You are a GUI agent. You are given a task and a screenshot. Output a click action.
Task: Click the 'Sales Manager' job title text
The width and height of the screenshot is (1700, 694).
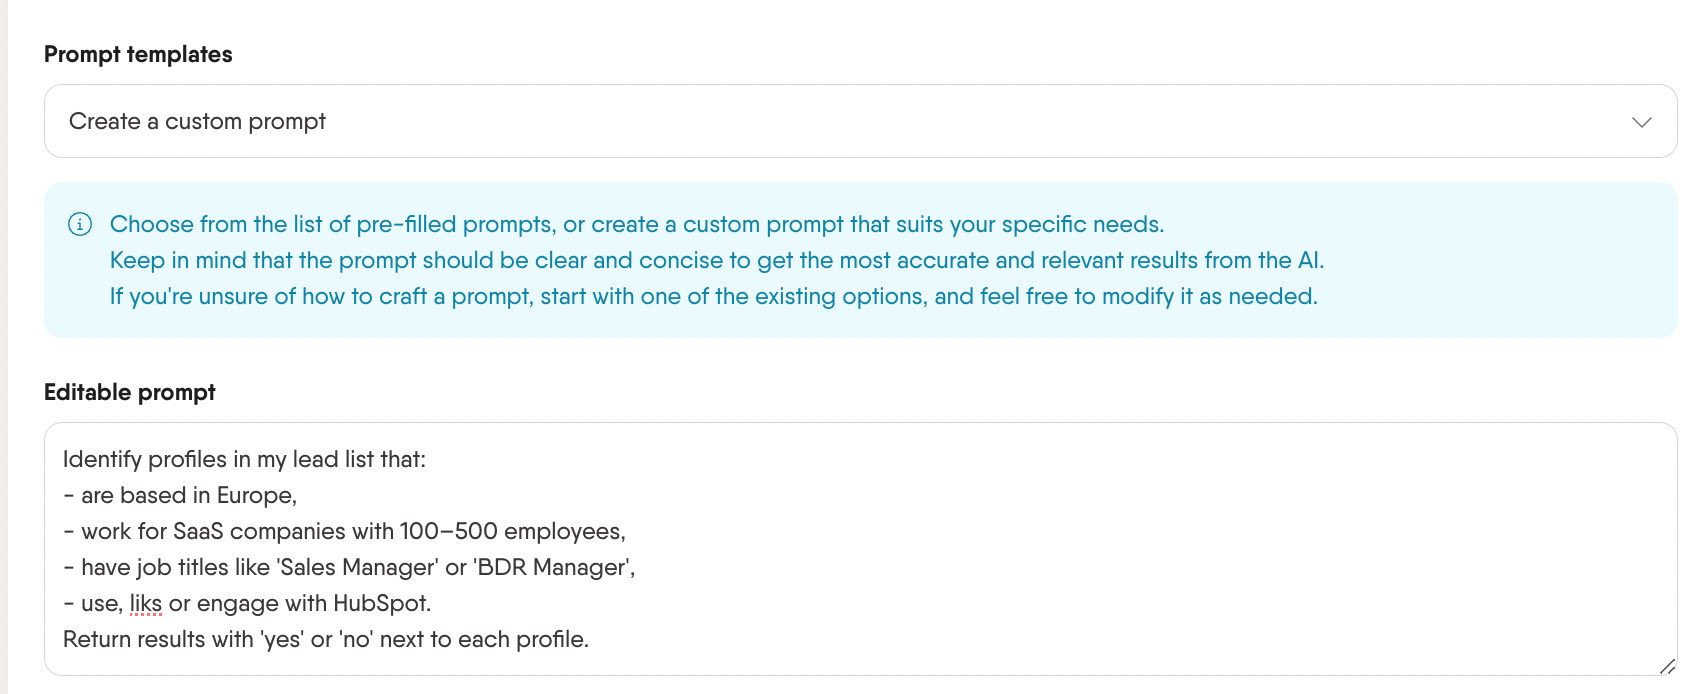tap(358, 567)
